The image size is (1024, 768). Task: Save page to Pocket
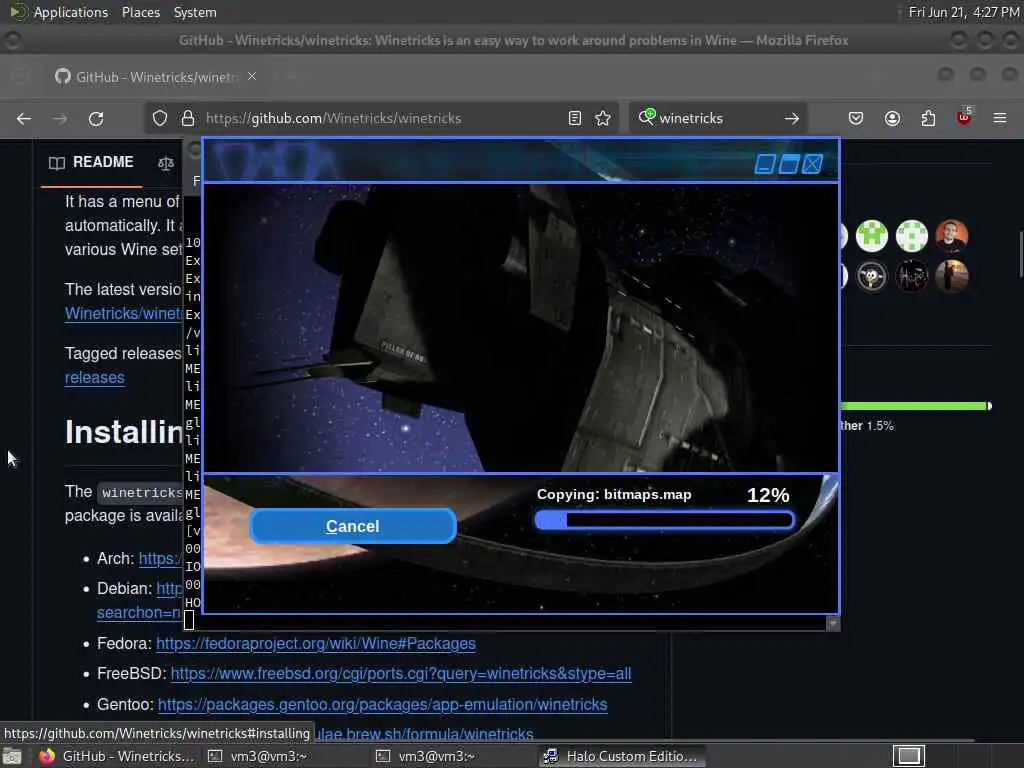856,118
